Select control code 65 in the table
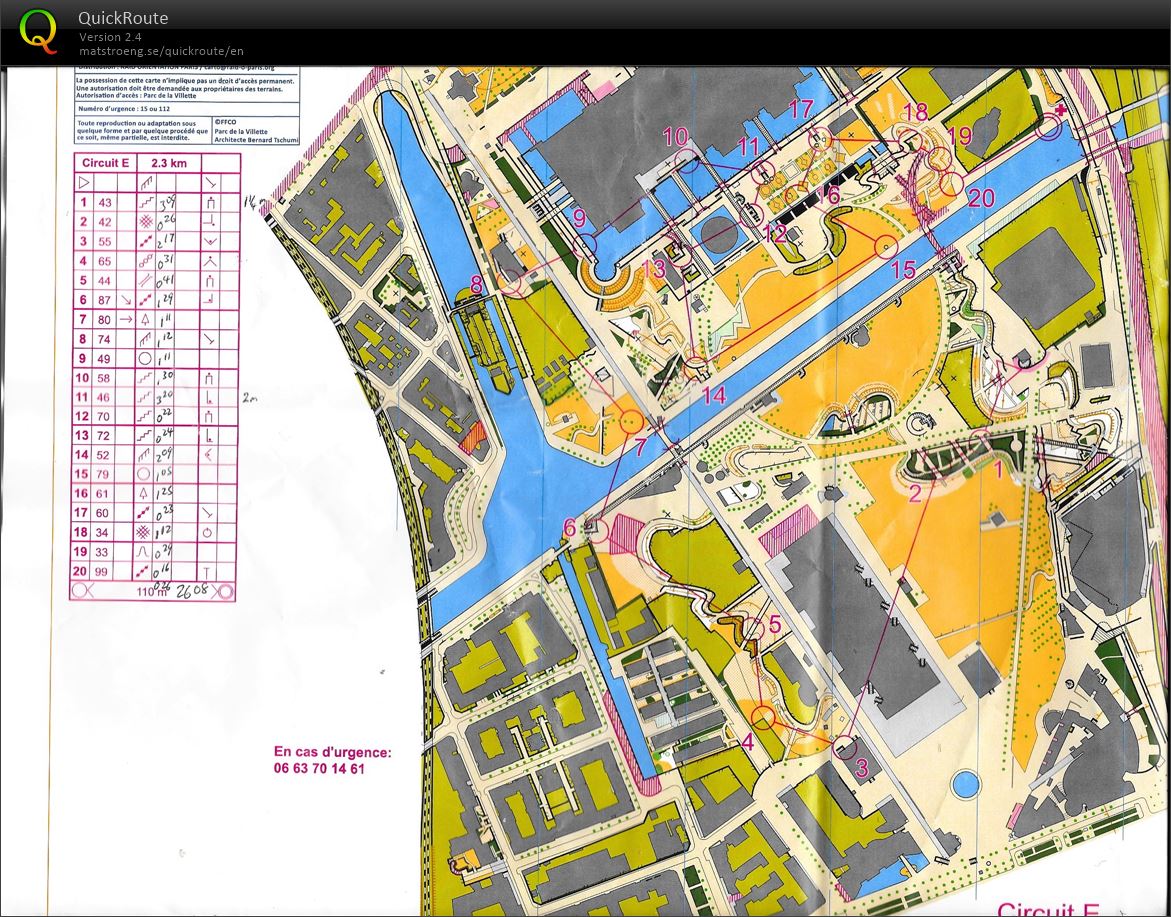Screen dimensions: 1171x917 105,261
